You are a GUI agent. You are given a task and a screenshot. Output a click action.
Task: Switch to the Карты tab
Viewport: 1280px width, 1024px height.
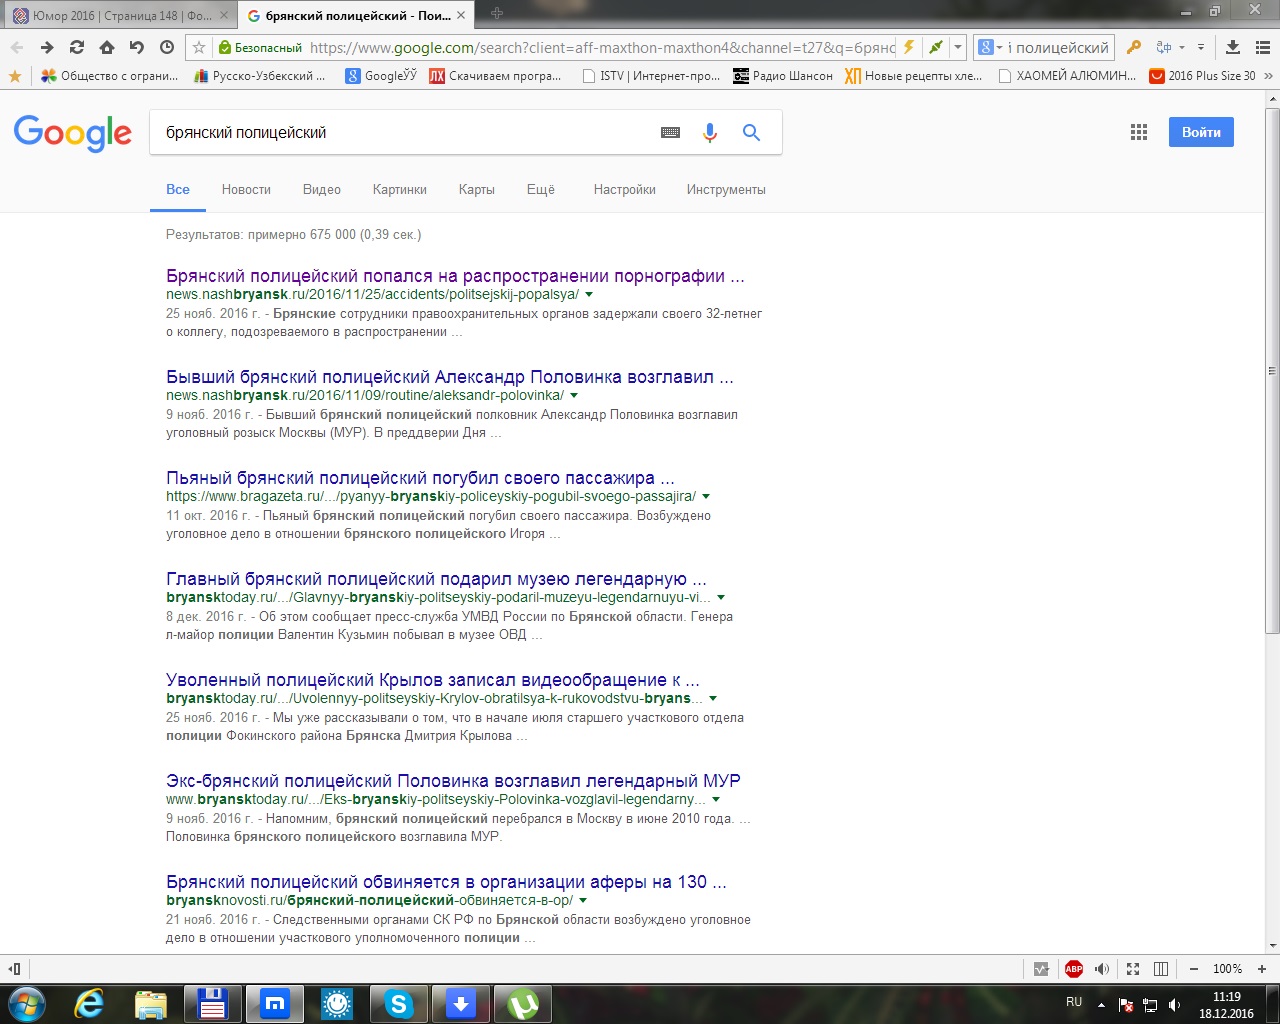pyautogui.click(x=477, y=190)
